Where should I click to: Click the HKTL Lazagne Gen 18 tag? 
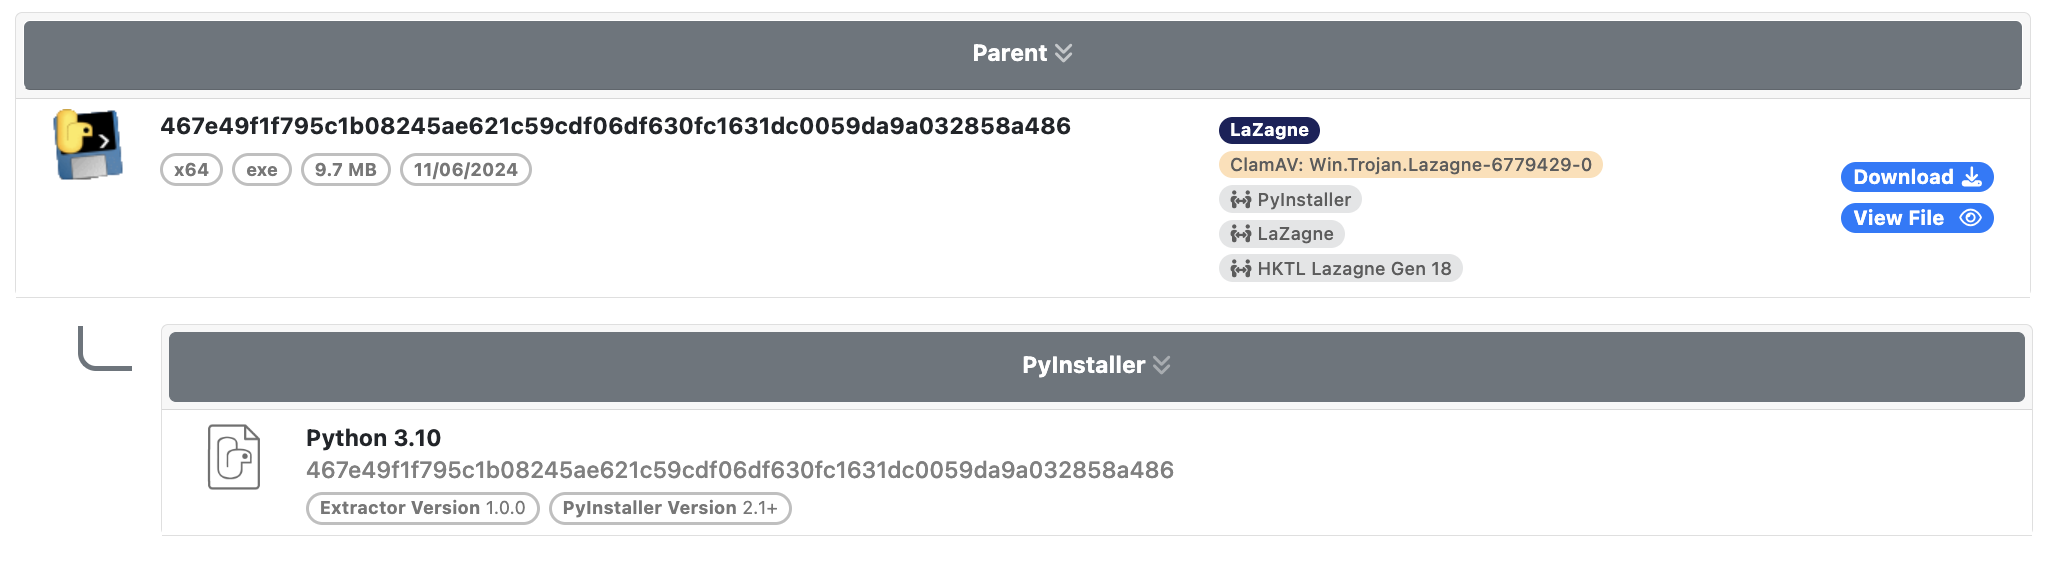(x=1340, y=269)
